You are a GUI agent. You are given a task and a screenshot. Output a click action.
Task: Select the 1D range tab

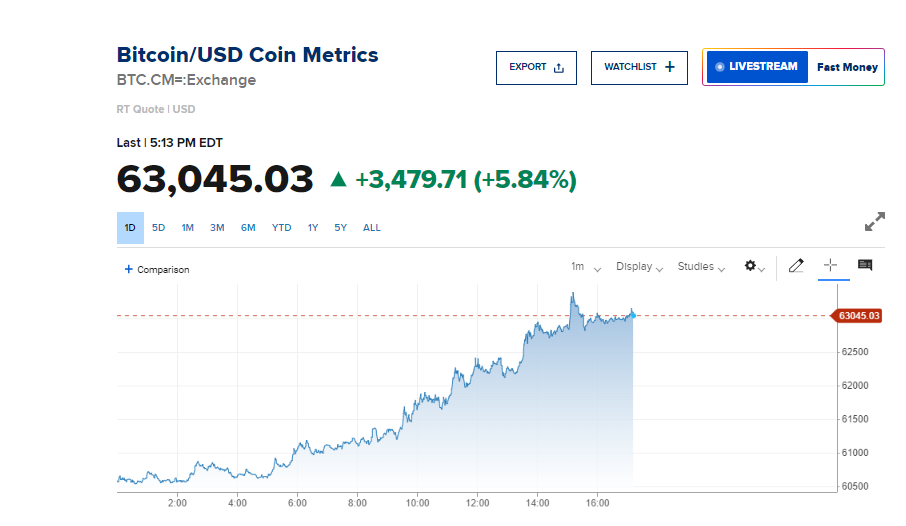click(x=130, y=228)
